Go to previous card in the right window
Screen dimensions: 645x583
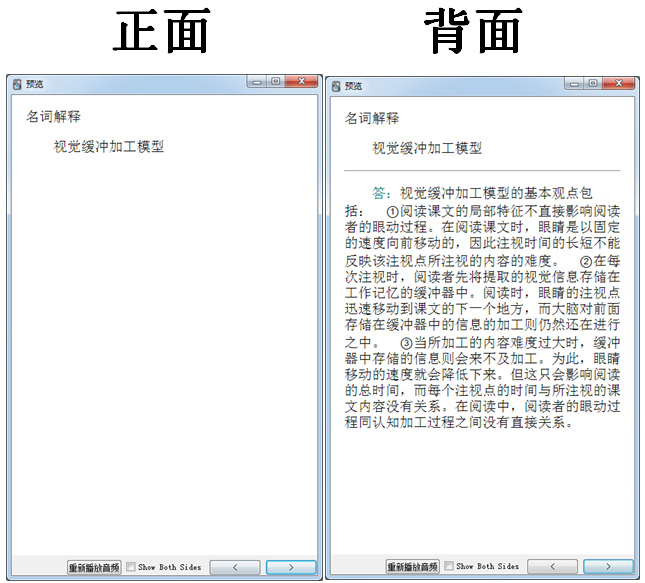tap(552, 567)
